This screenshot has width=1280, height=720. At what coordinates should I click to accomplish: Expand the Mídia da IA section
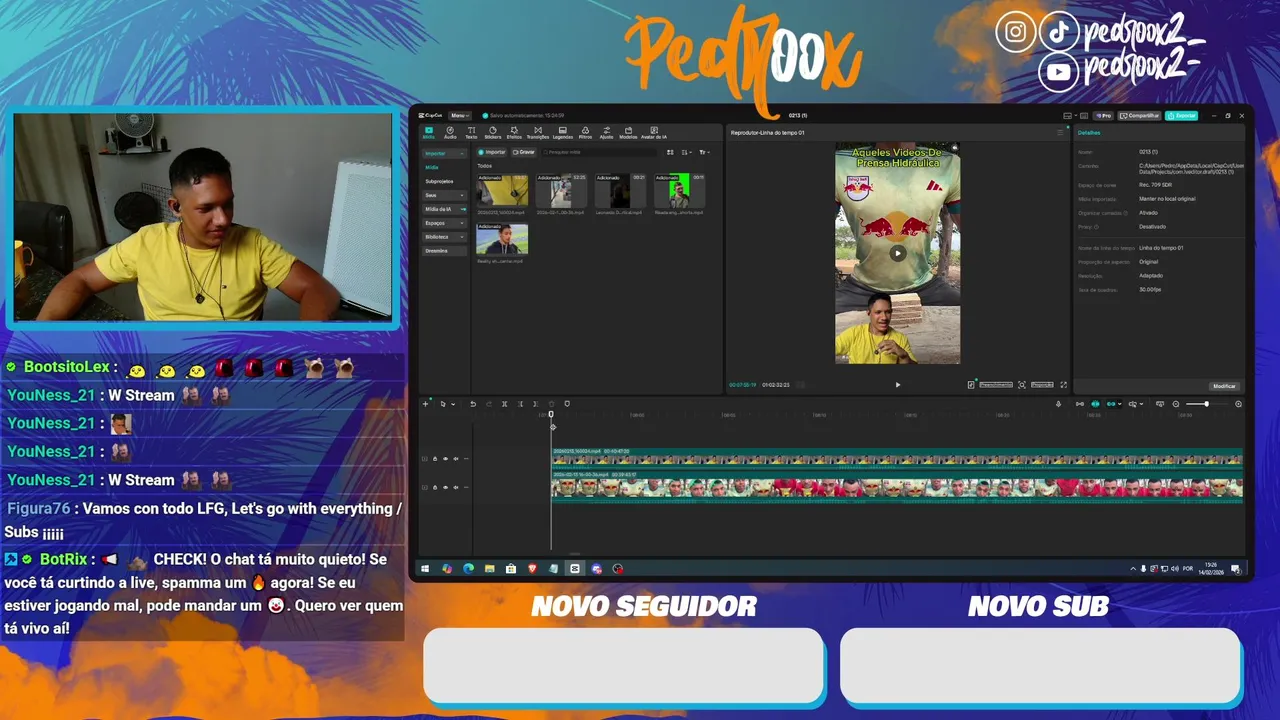coord(444,209)
